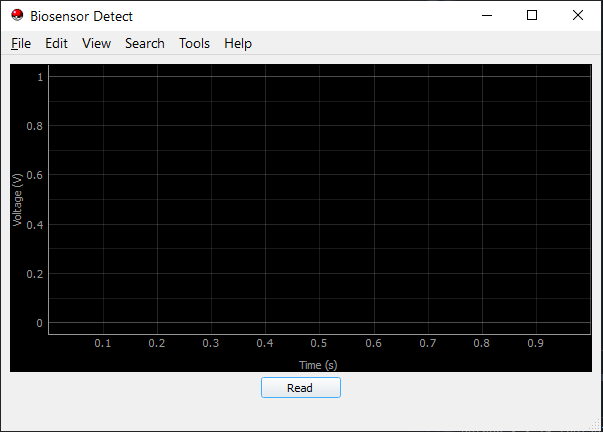
Task: Click the Voltage (V) axis label
Action: (18, 199)
